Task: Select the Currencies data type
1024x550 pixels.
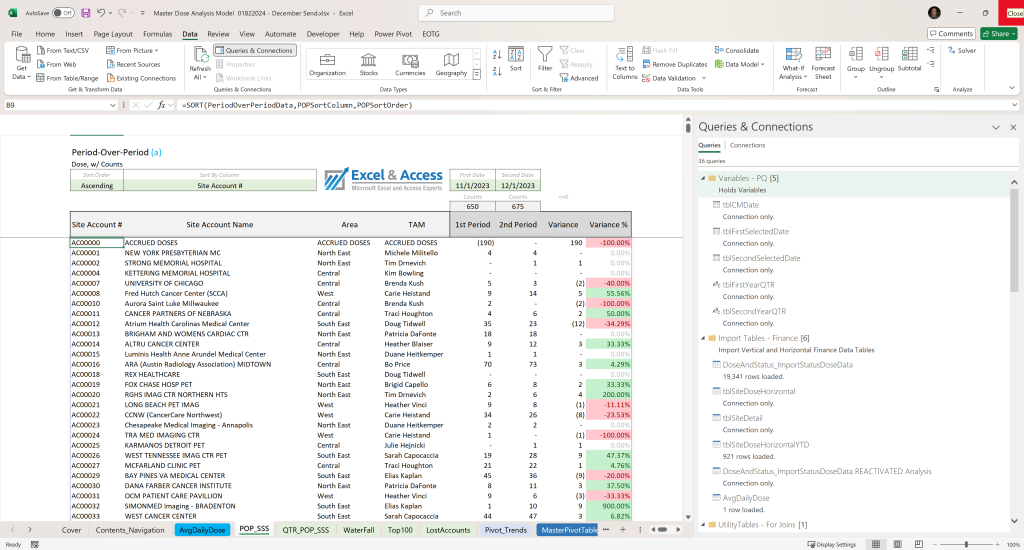Action: [x=410, y=64]
